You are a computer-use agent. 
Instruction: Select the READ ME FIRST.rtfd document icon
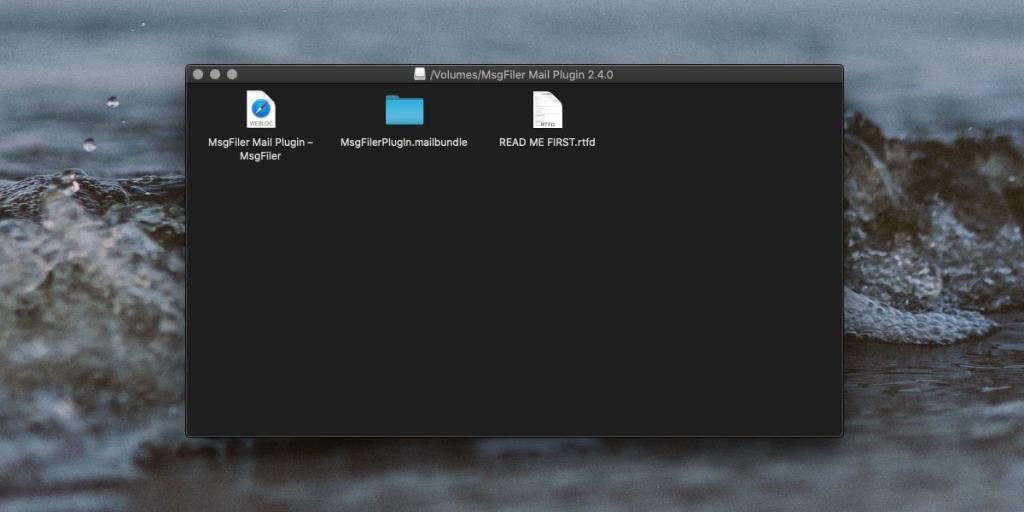pos(547,109)
